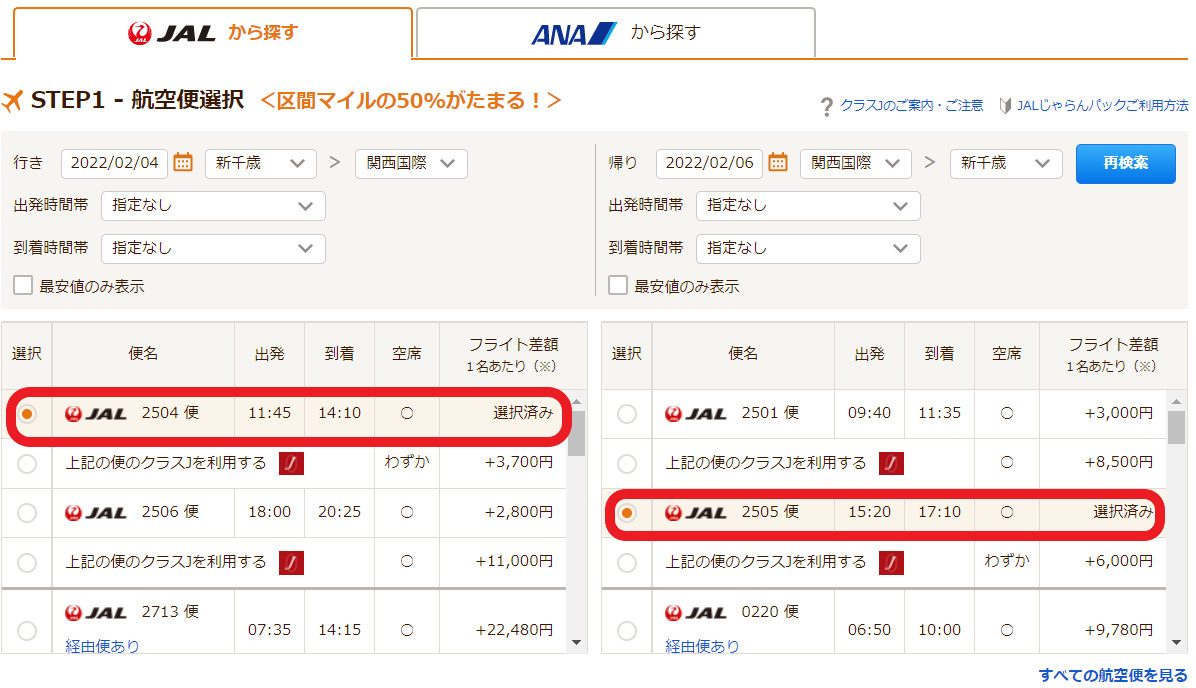Switch to the ANA から探す tab
Image resolution: width=1196 pixels, height=688 pixels.
pyautogui.click(x=616, y=34)
